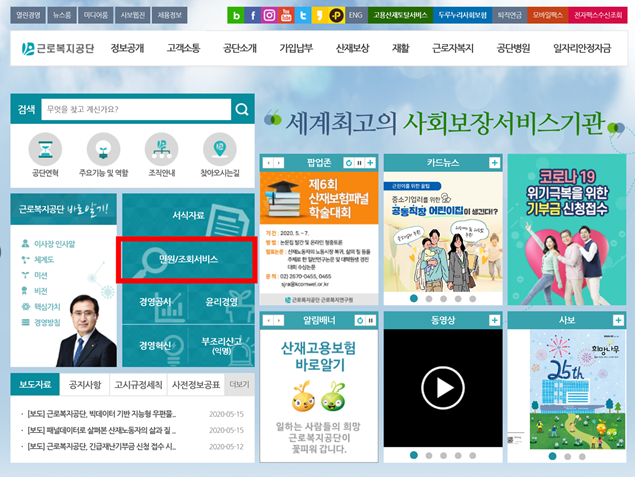
Task: Click the search magnifier button
Action: coord(242,109)
